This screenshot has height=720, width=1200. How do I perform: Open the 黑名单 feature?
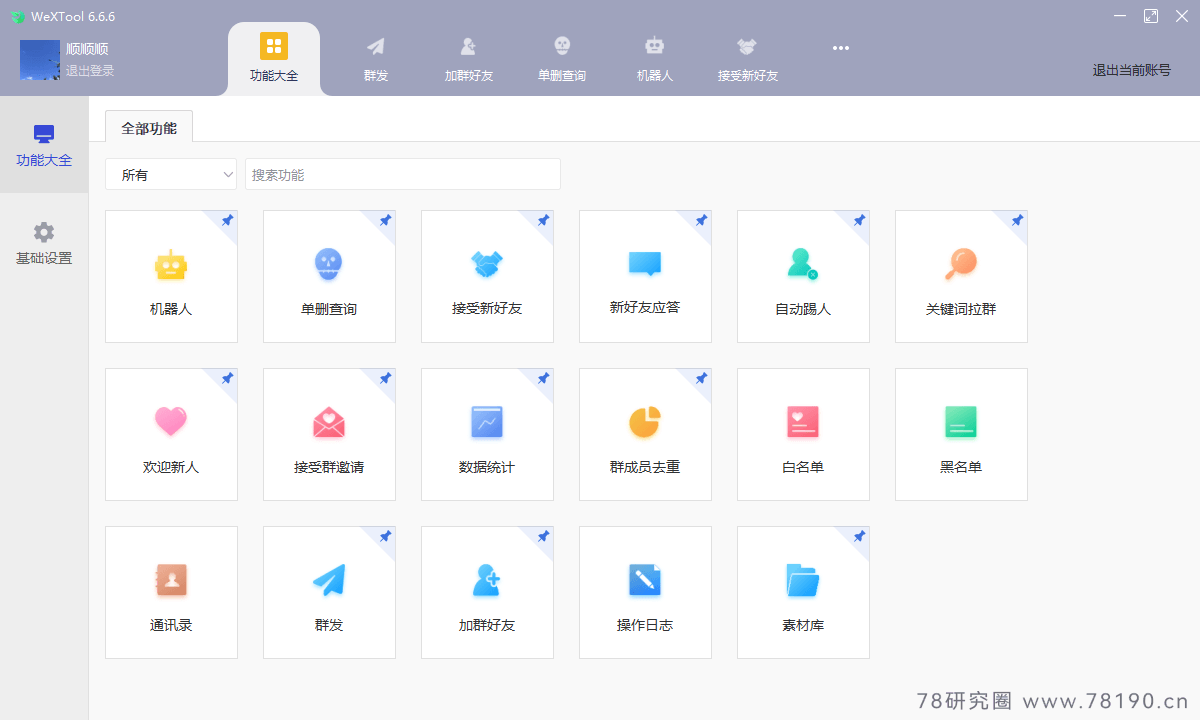coord(961,434)
